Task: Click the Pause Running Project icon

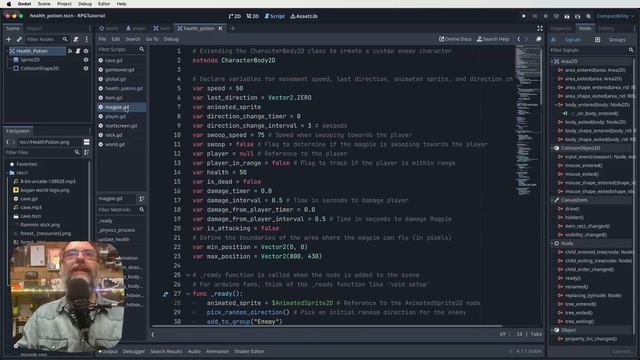Action: click(x=535, y=16)
